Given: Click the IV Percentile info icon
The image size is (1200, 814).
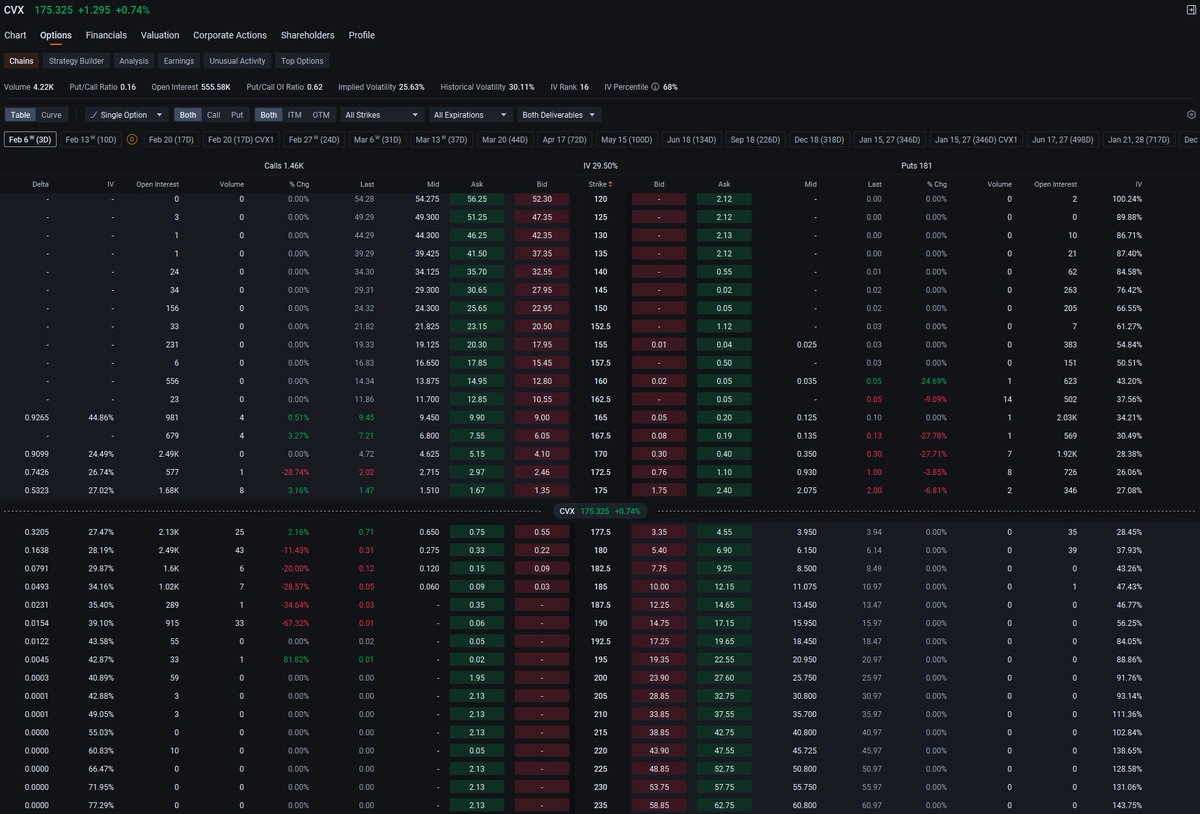Looking at the screenshot, I should point(655,87).
